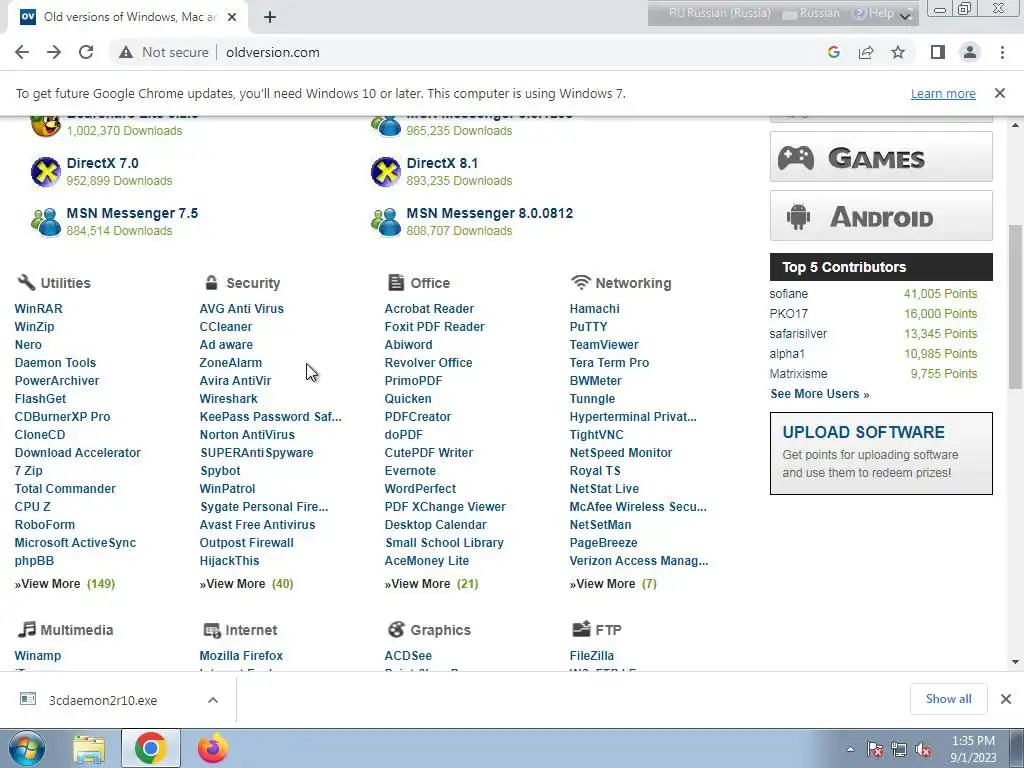Viewport: 1024px width, 768px height.
Task: Click the Office document icon
Action: 396,282
